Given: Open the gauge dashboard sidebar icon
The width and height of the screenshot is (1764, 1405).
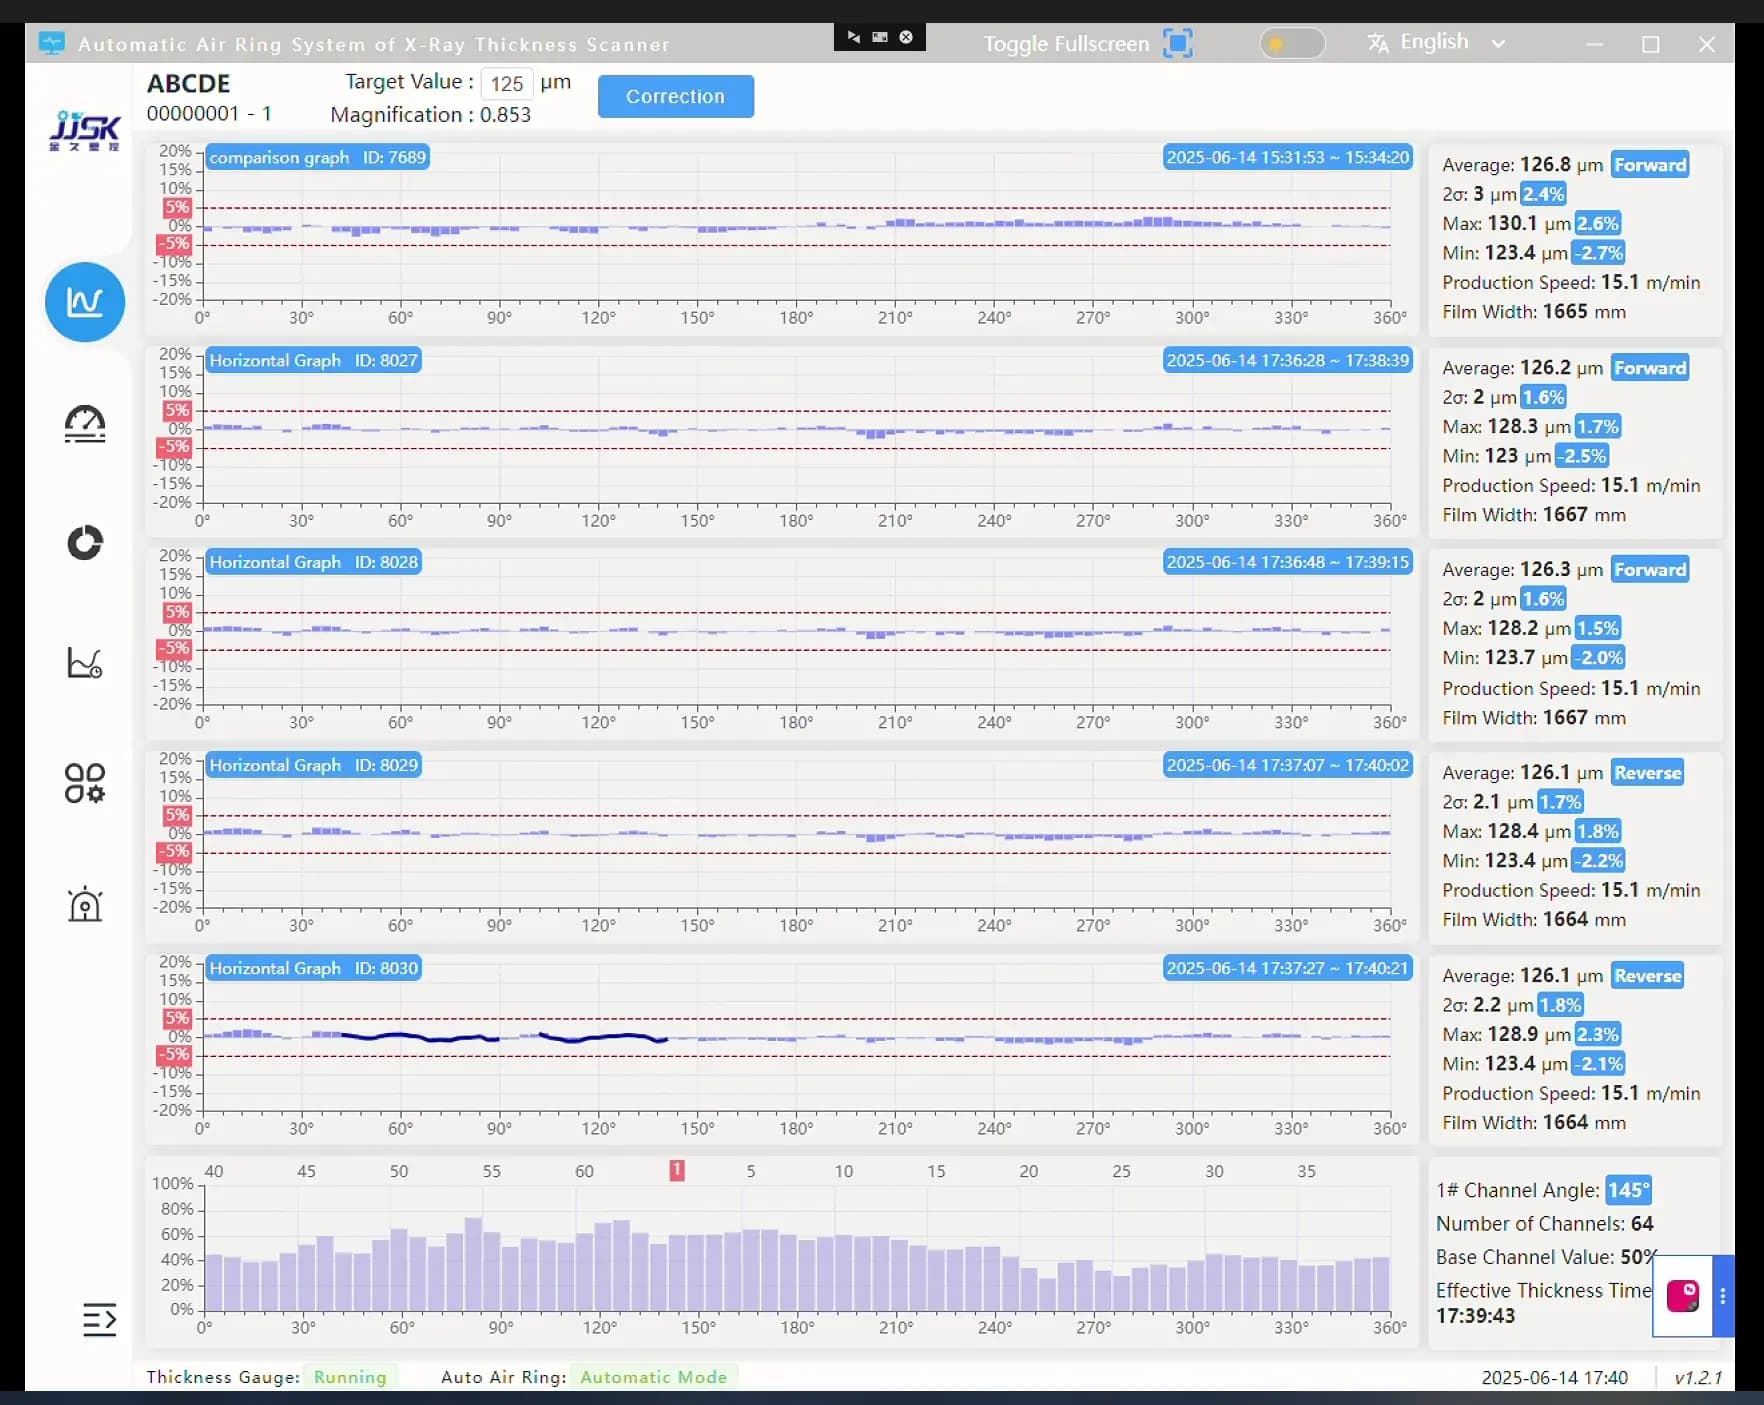Looking at the screenshot, I should pyautogui.click(x=85, y=423).
